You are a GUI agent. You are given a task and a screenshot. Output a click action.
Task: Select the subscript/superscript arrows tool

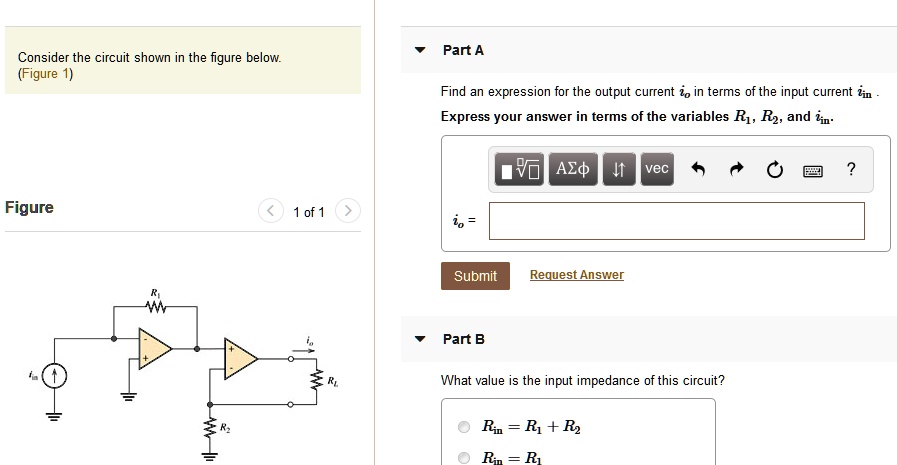click(619, 169)
